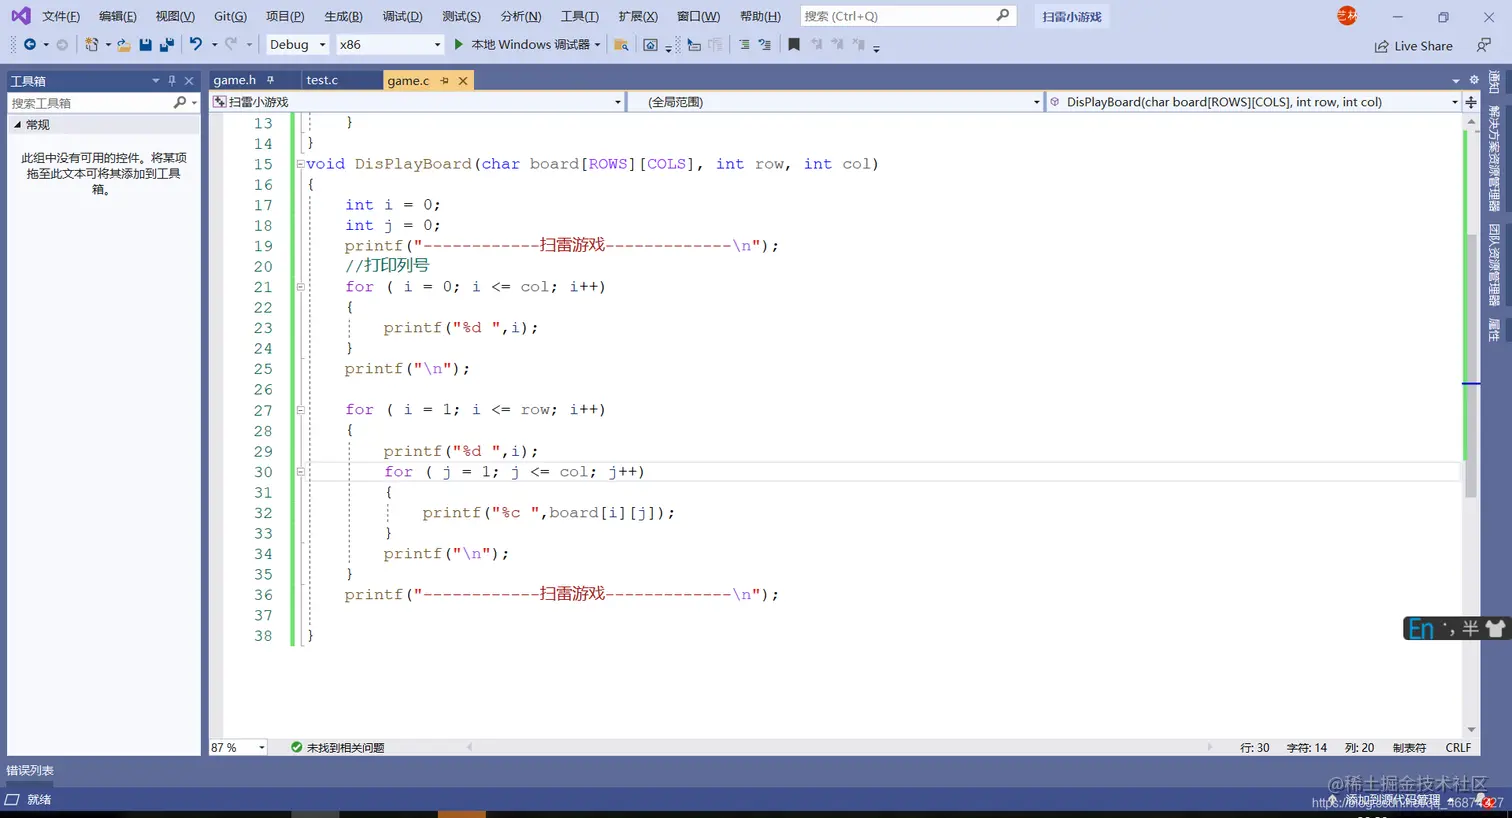1512x818 pixels.
Task: Open the 编辑(E) menu
Action: point(117,16)
